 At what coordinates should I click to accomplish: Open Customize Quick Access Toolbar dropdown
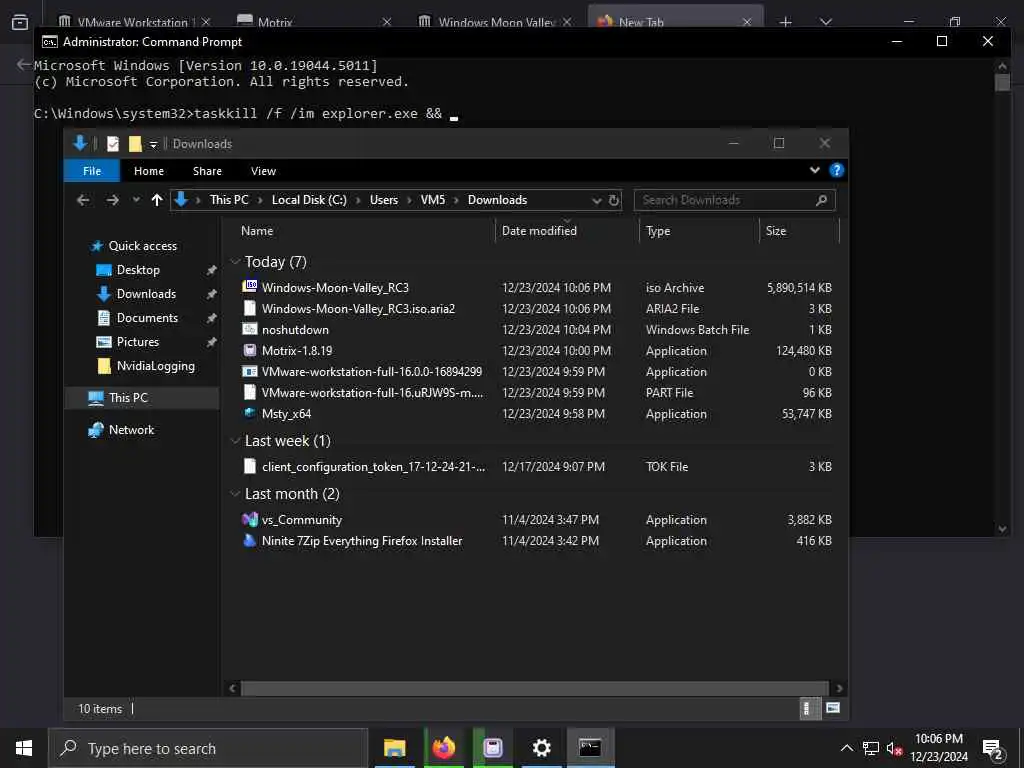coord(153,144)
